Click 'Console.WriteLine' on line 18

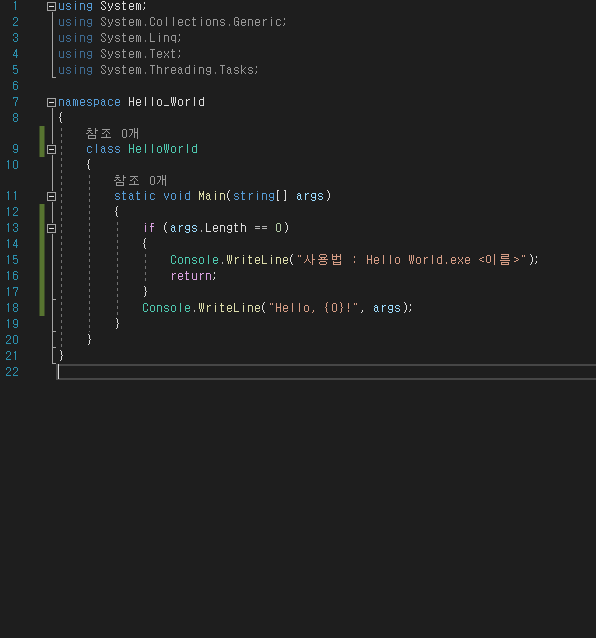tap(201, 308)
